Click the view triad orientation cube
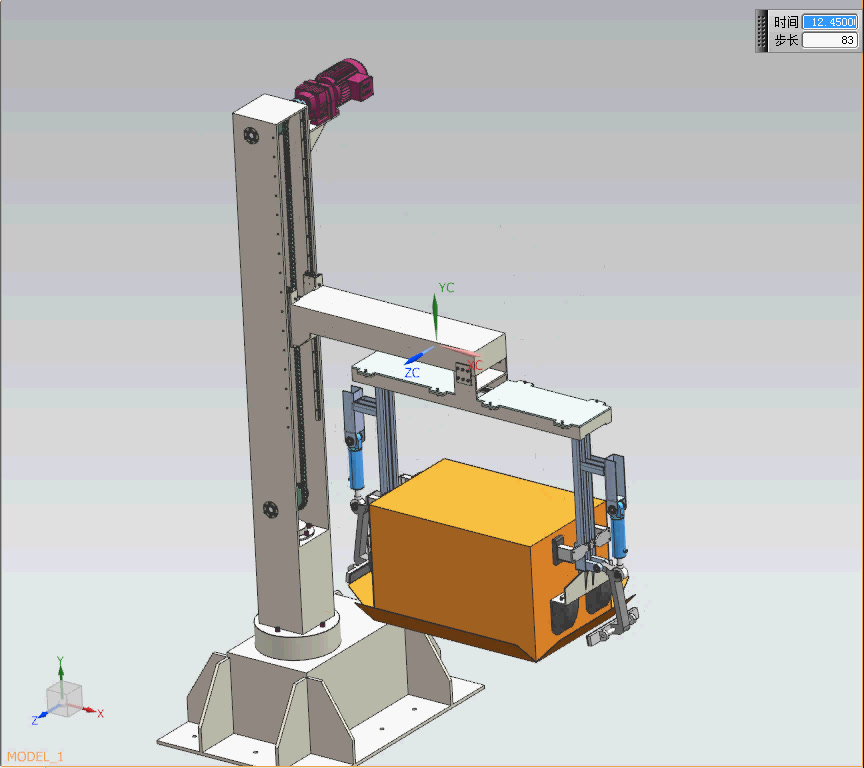 click(x=64, y=699)
